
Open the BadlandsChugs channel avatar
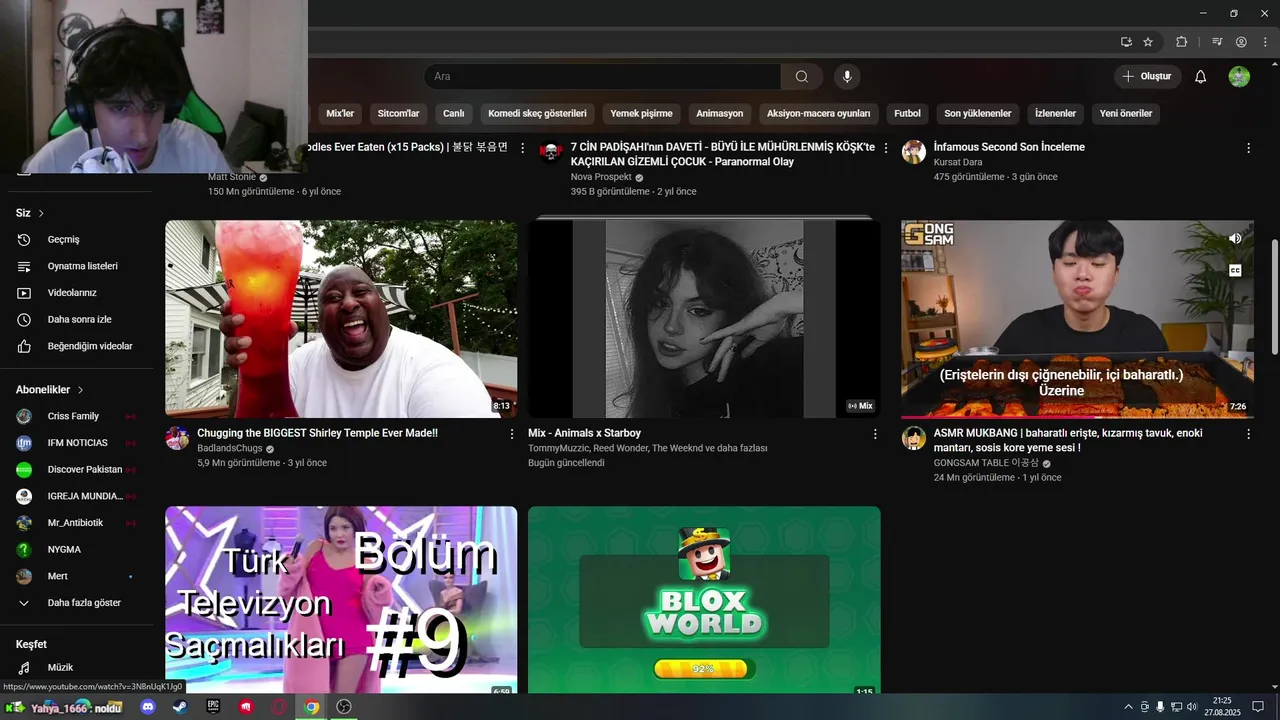coord(177,438)
